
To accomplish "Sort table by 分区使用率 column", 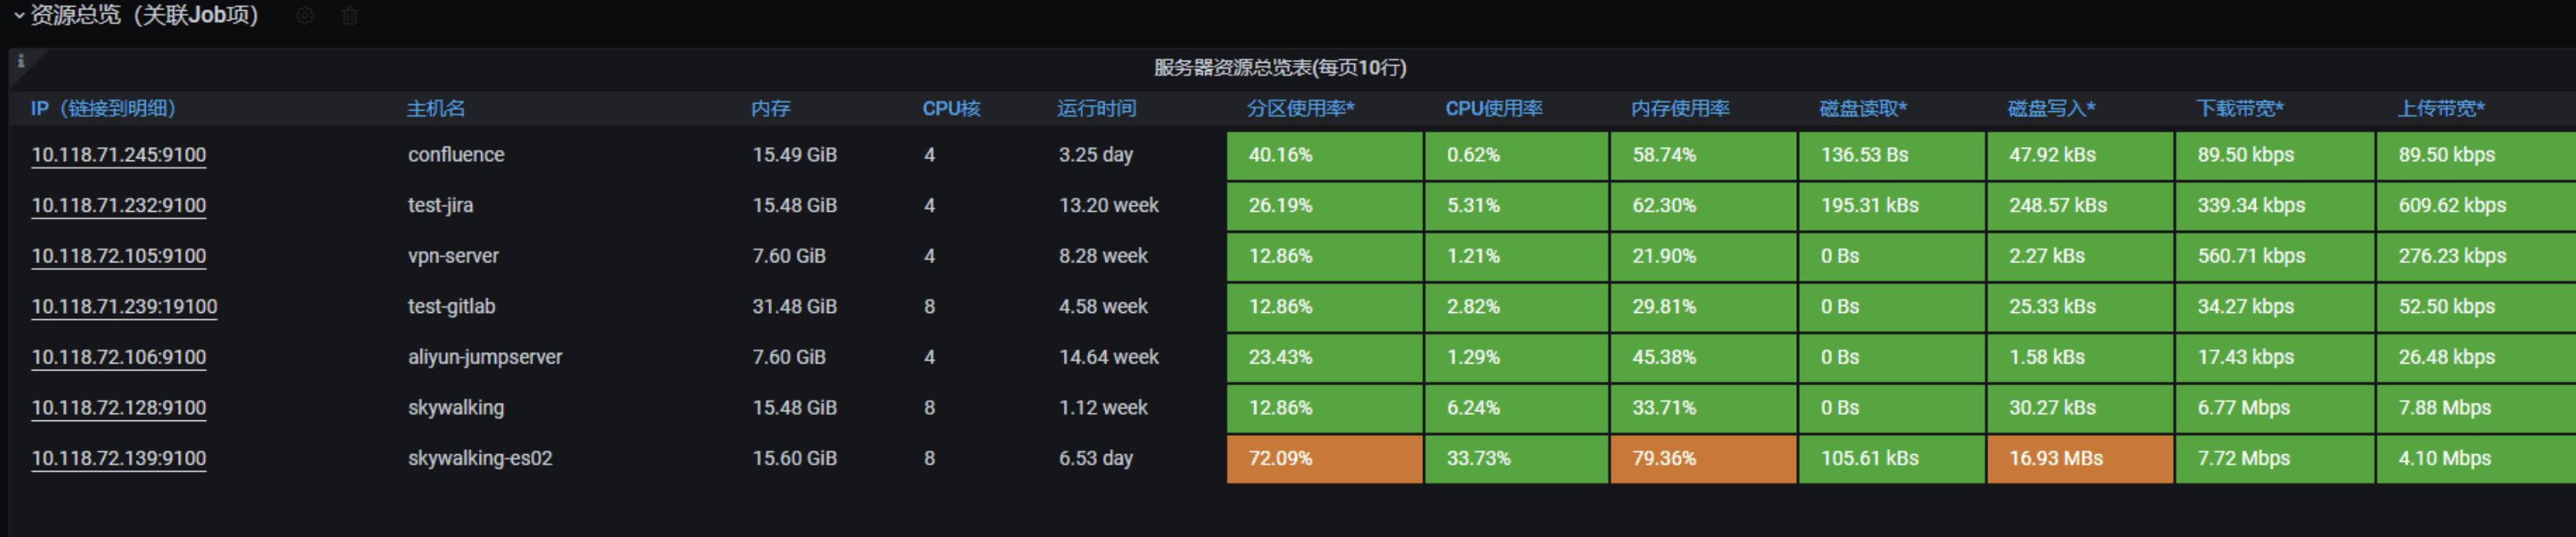I will (x=1297, y=109).
